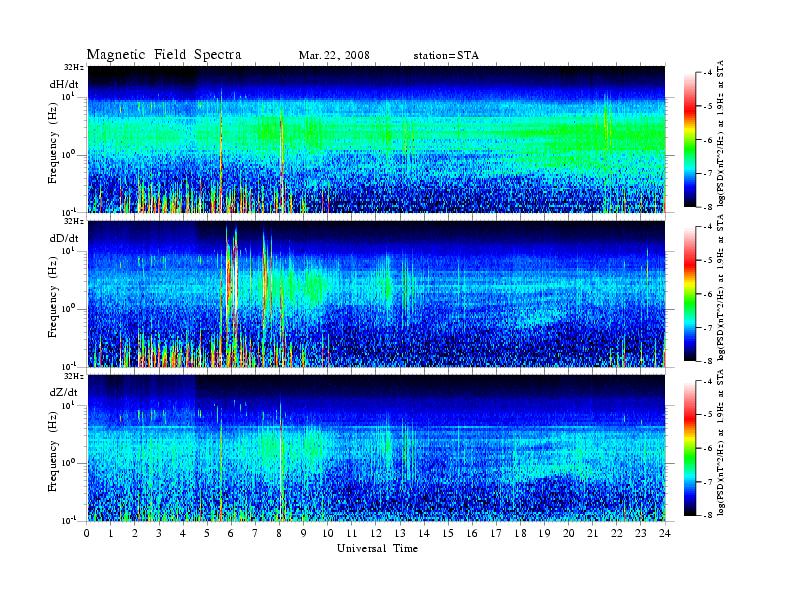The width and height of the screenshot is (792, 612).
Task: Click the "3" hour tick on time axis
Action: tap(159, 533)
